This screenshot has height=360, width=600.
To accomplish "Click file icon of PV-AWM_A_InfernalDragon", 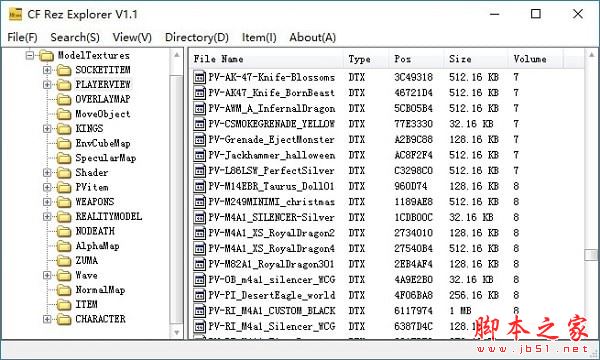I will [199, 109].
